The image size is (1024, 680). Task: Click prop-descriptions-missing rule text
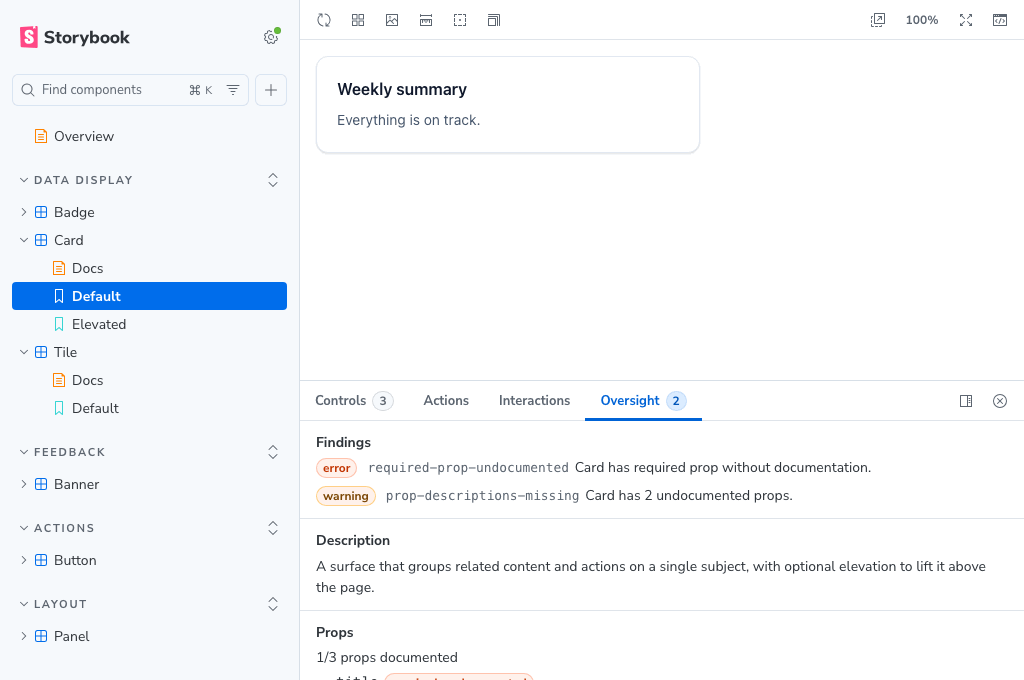482,496
